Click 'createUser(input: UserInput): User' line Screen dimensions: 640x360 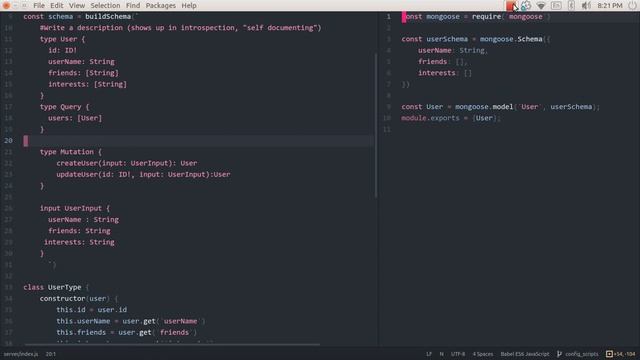click(127, 163)
